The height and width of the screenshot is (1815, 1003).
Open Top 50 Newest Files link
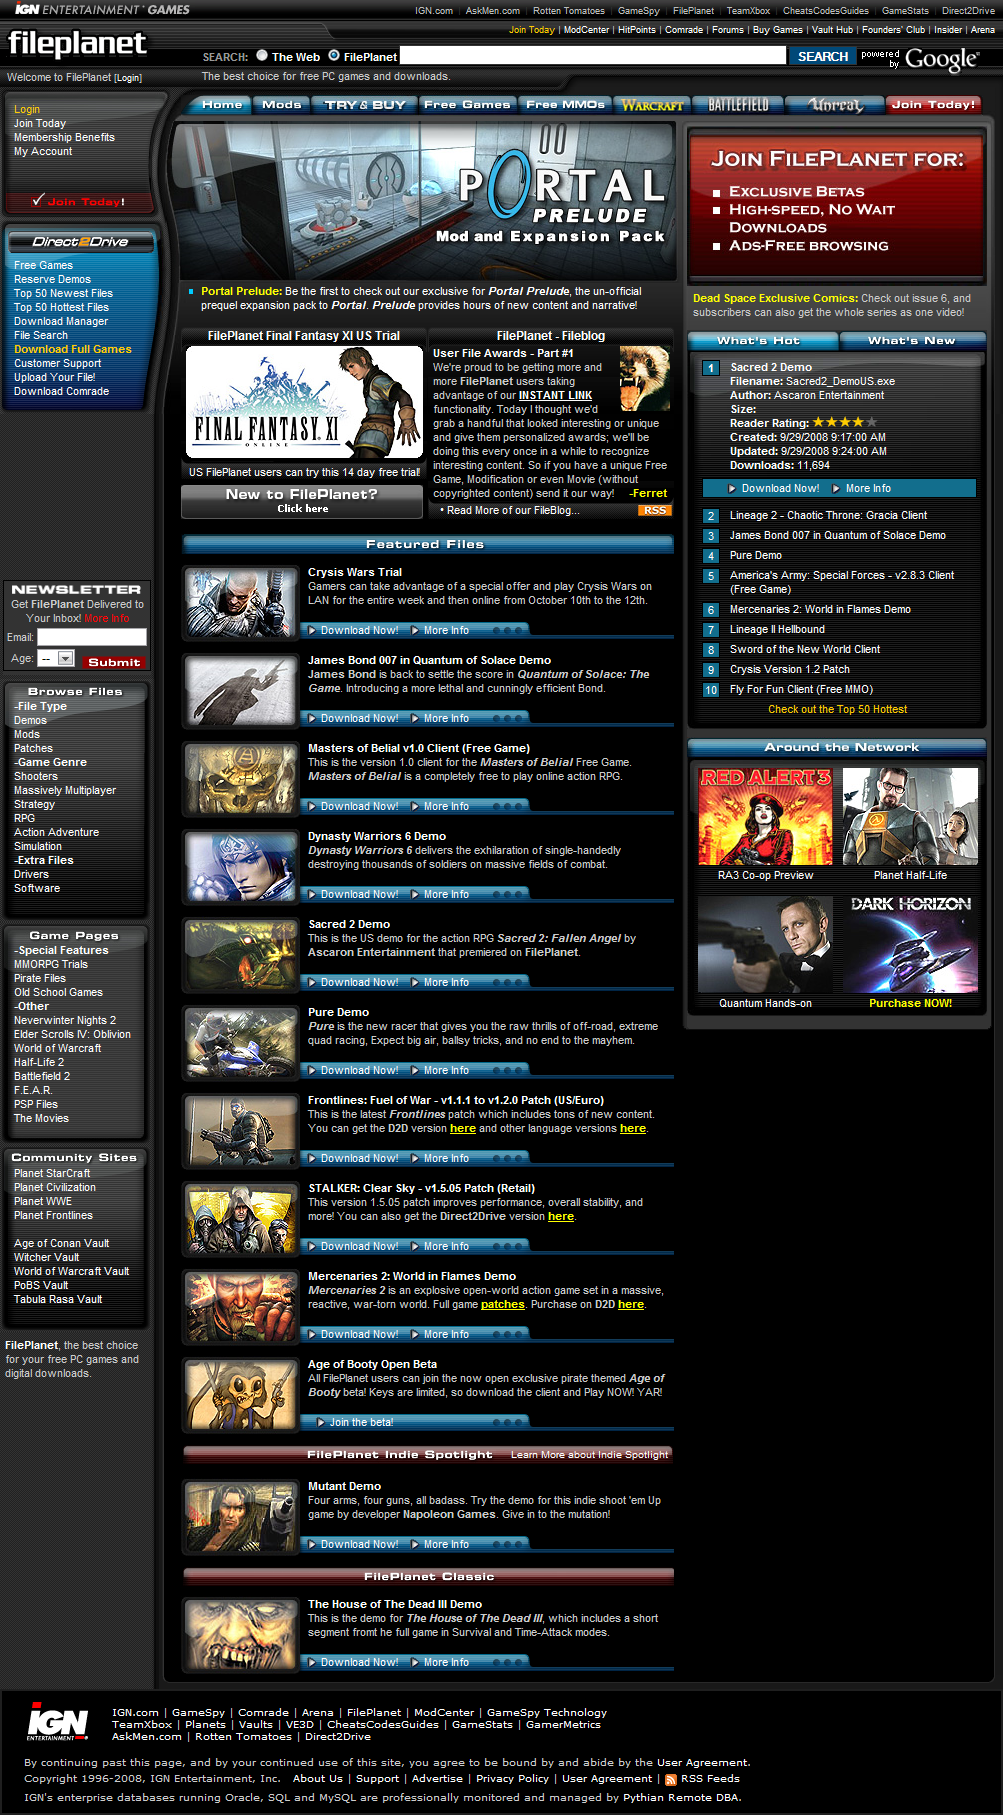click(63, 293)
